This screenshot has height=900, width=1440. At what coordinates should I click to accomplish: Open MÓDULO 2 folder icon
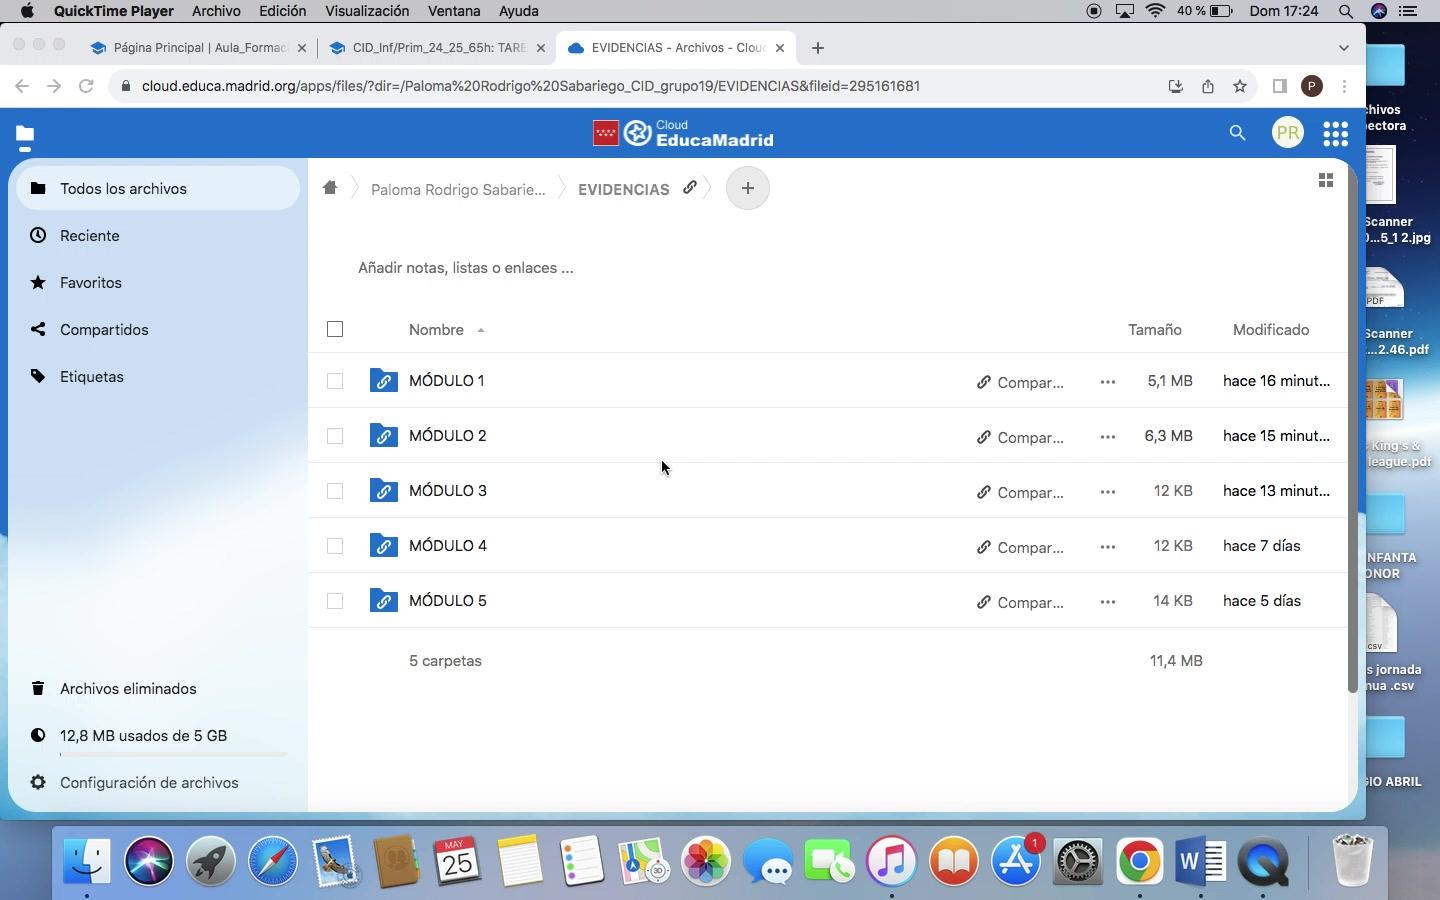point(384,436)
